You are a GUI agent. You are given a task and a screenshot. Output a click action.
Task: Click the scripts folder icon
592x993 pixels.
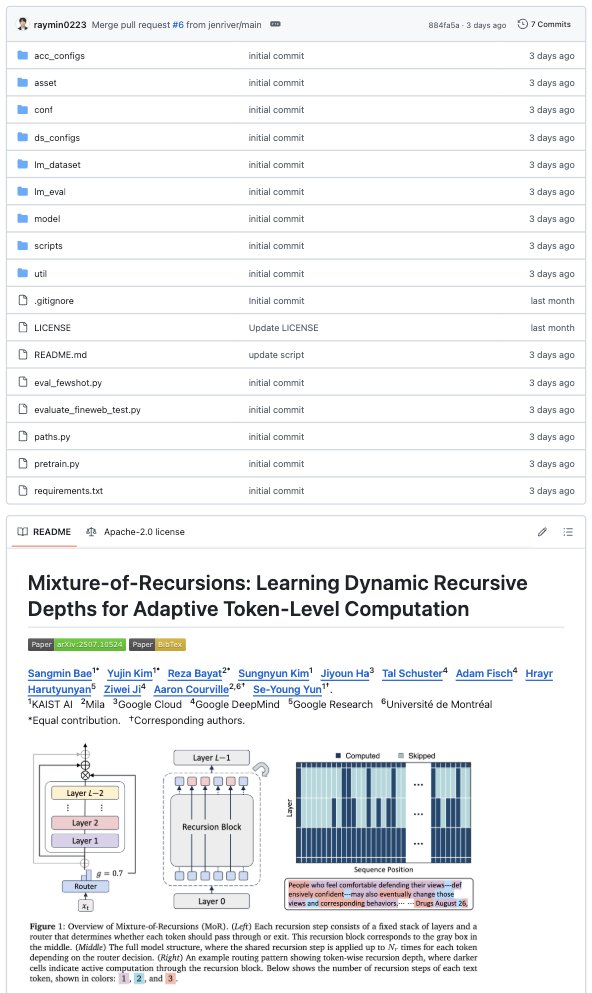23,246
